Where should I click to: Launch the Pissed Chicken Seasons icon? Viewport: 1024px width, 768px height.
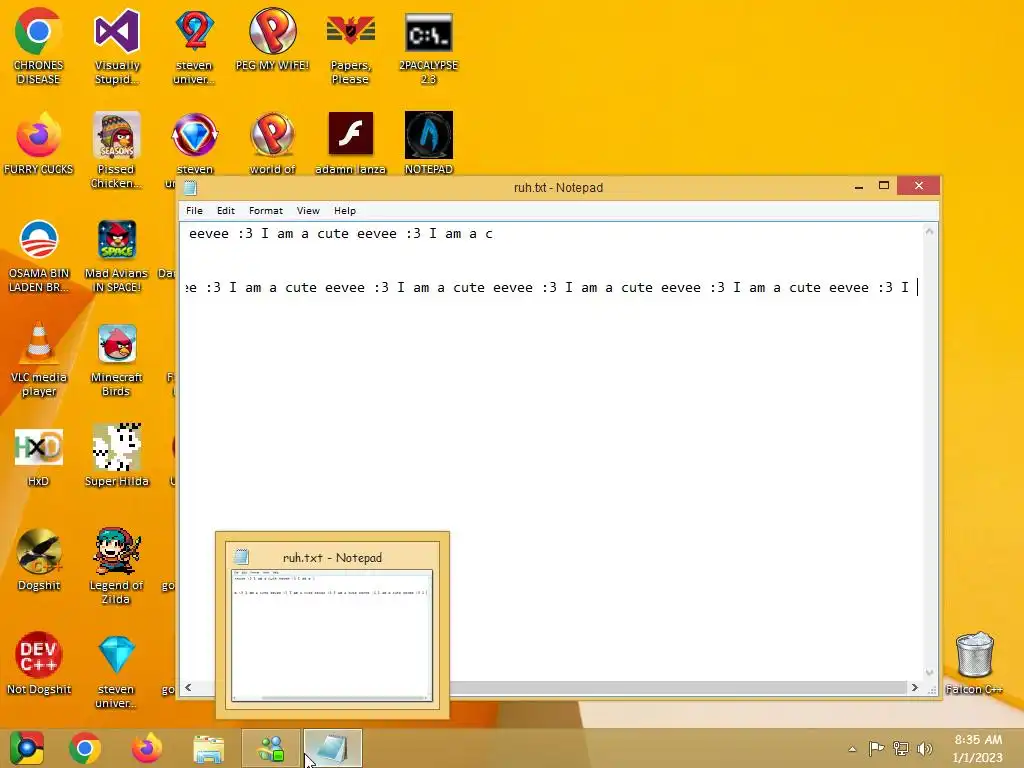click(116, 150)
